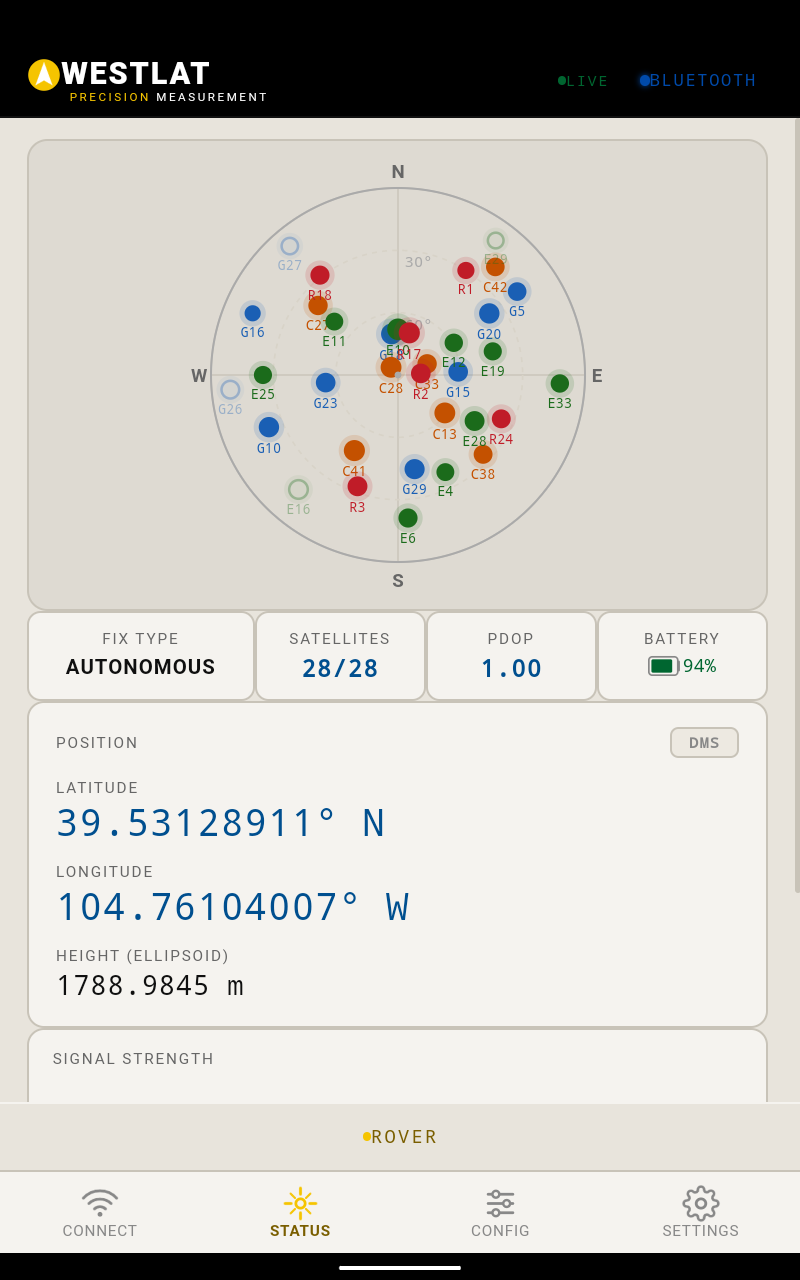Select satellite R1 marker
Image resolution: width=800 pixels, height=1280 pixels.
[466, 270]
